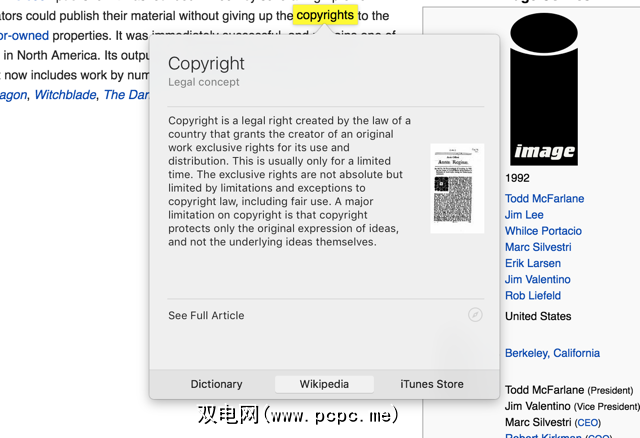The width and height of the screenshot is (640, 438).
Task: Click the Copyright popover title
Action: point(206,64)
